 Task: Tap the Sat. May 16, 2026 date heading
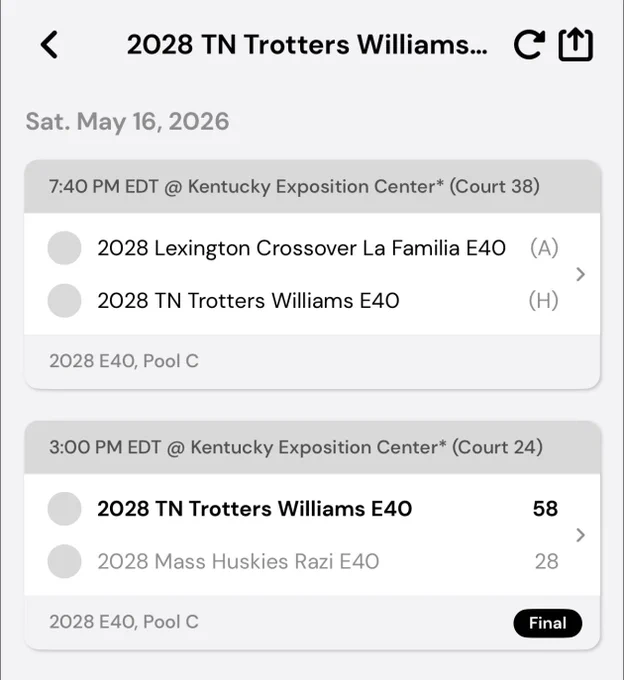pos(127,121)
